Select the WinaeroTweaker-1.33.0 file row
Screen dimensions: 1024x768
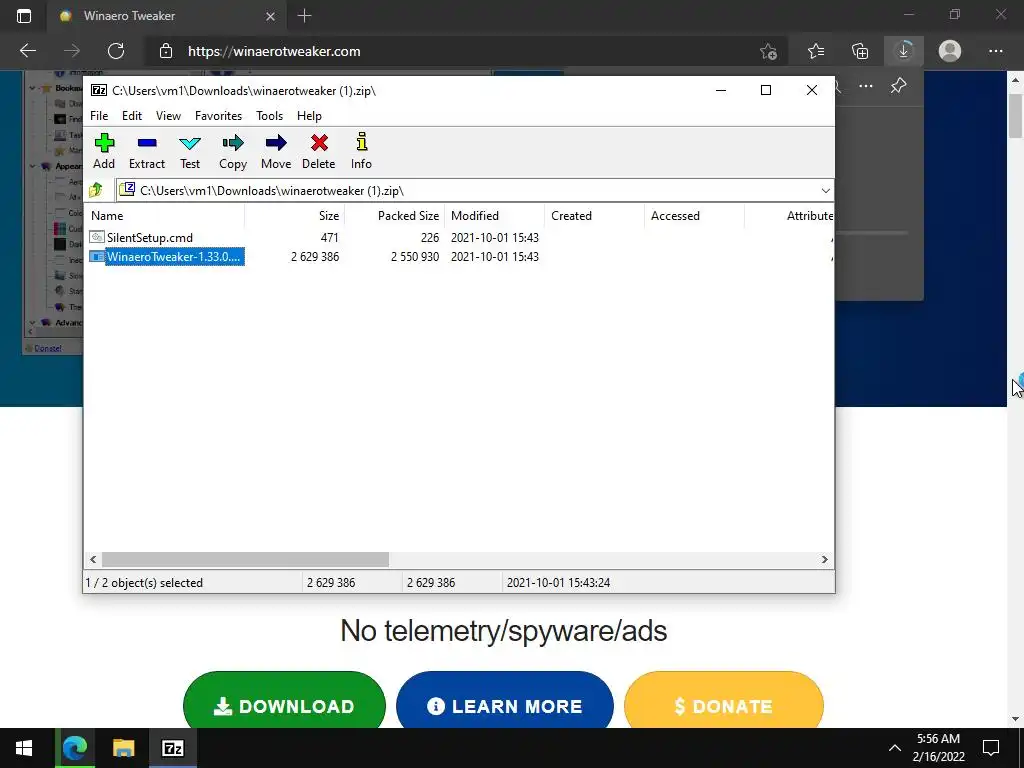[x=460, y=257]
